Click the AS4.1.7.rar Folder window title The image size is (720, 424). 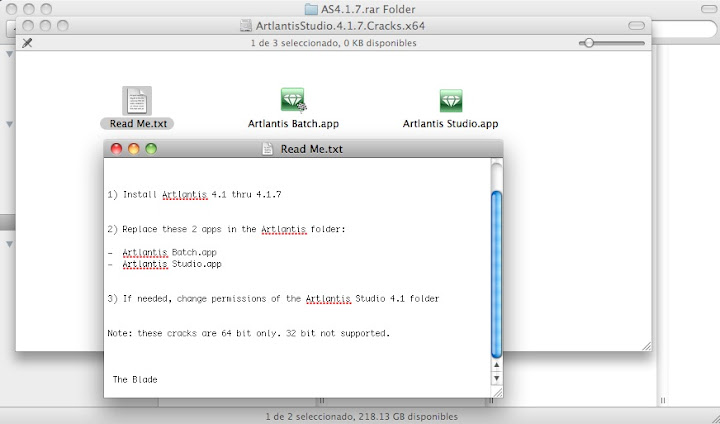click(x=368, y=9)
